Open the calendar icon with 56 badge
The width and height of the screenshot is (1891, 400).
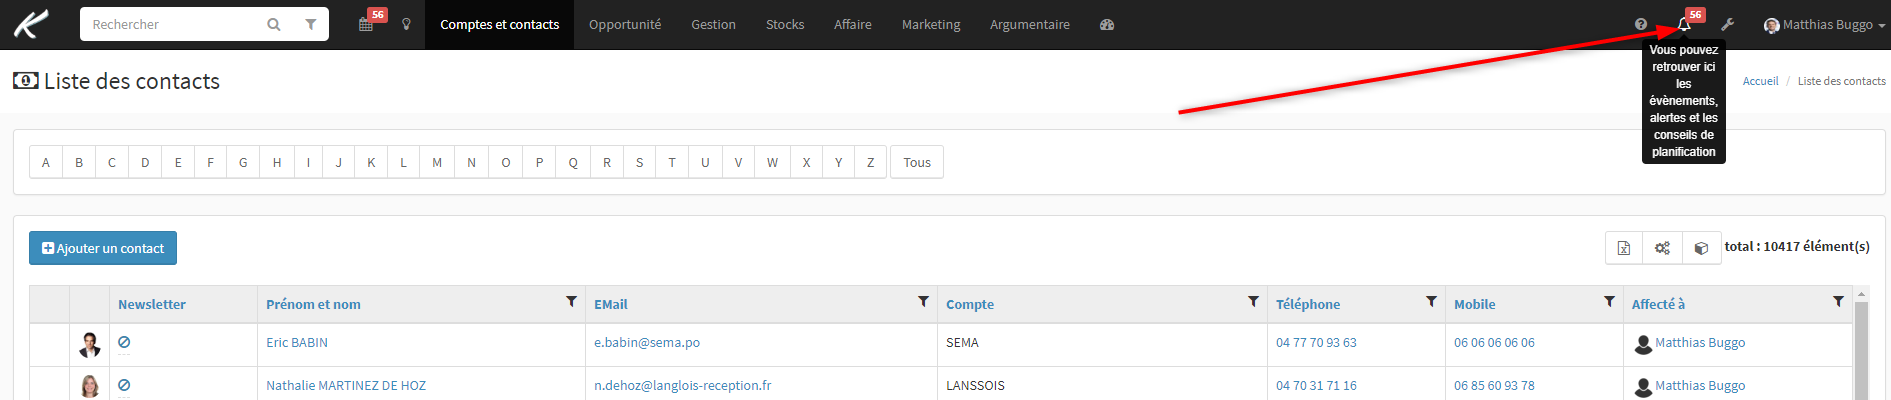[367, 24]
